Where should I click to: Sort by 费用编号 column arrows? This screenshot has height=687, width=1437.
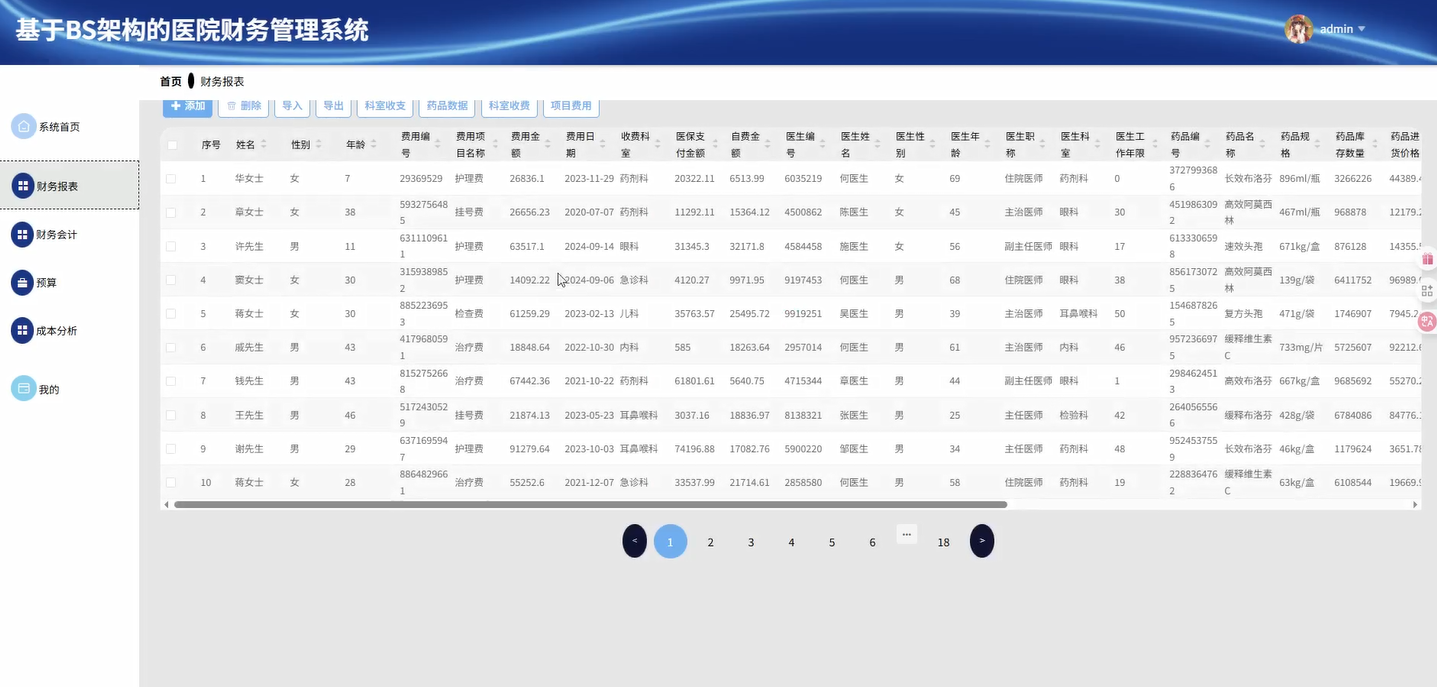point(437,144)
